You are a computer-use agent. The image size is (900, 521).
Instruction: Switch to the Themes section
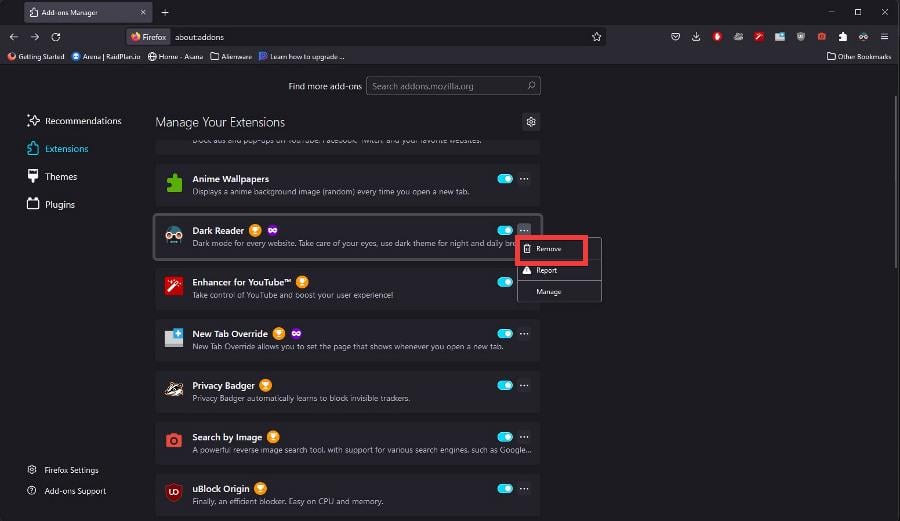pyautogui.click(x=52, y=176)
